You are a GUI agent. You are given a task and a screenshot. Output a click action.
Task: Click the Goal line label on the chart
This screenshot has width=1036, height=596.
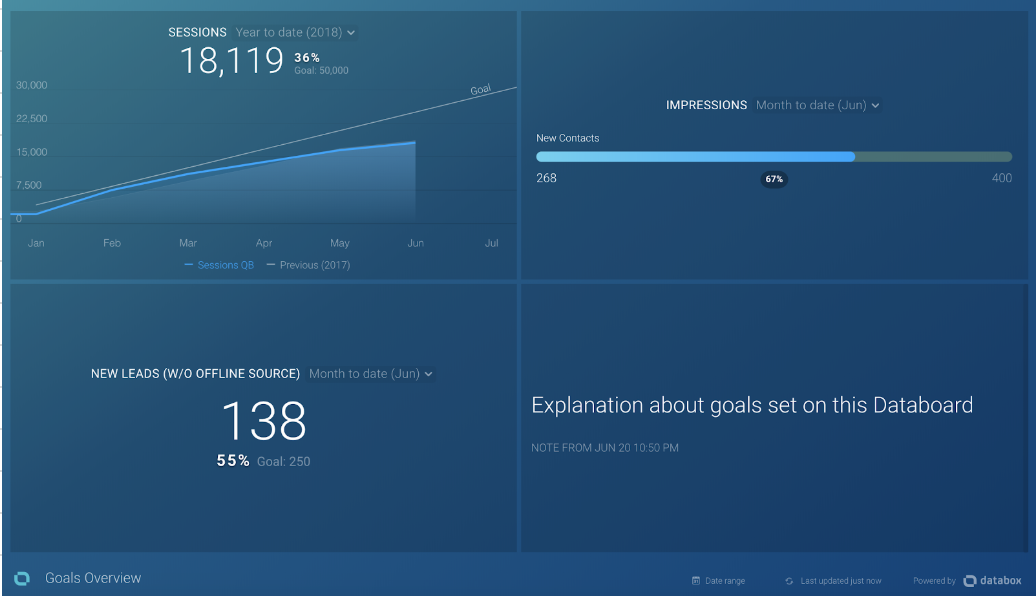(x=481, y=90)
